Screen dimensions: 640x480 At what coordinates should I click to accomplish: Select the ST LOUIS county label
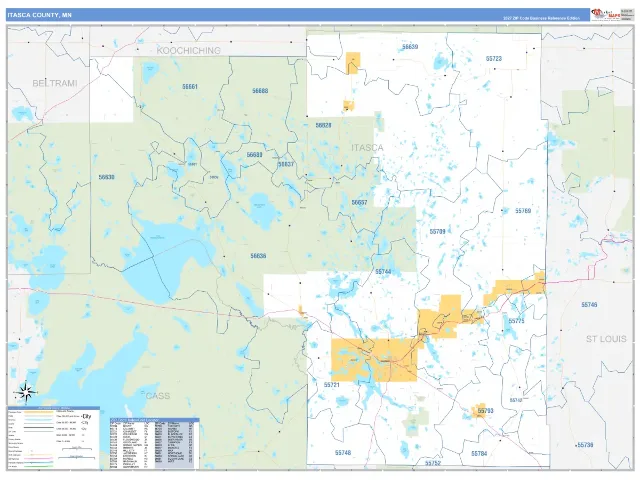coord(606,339)
